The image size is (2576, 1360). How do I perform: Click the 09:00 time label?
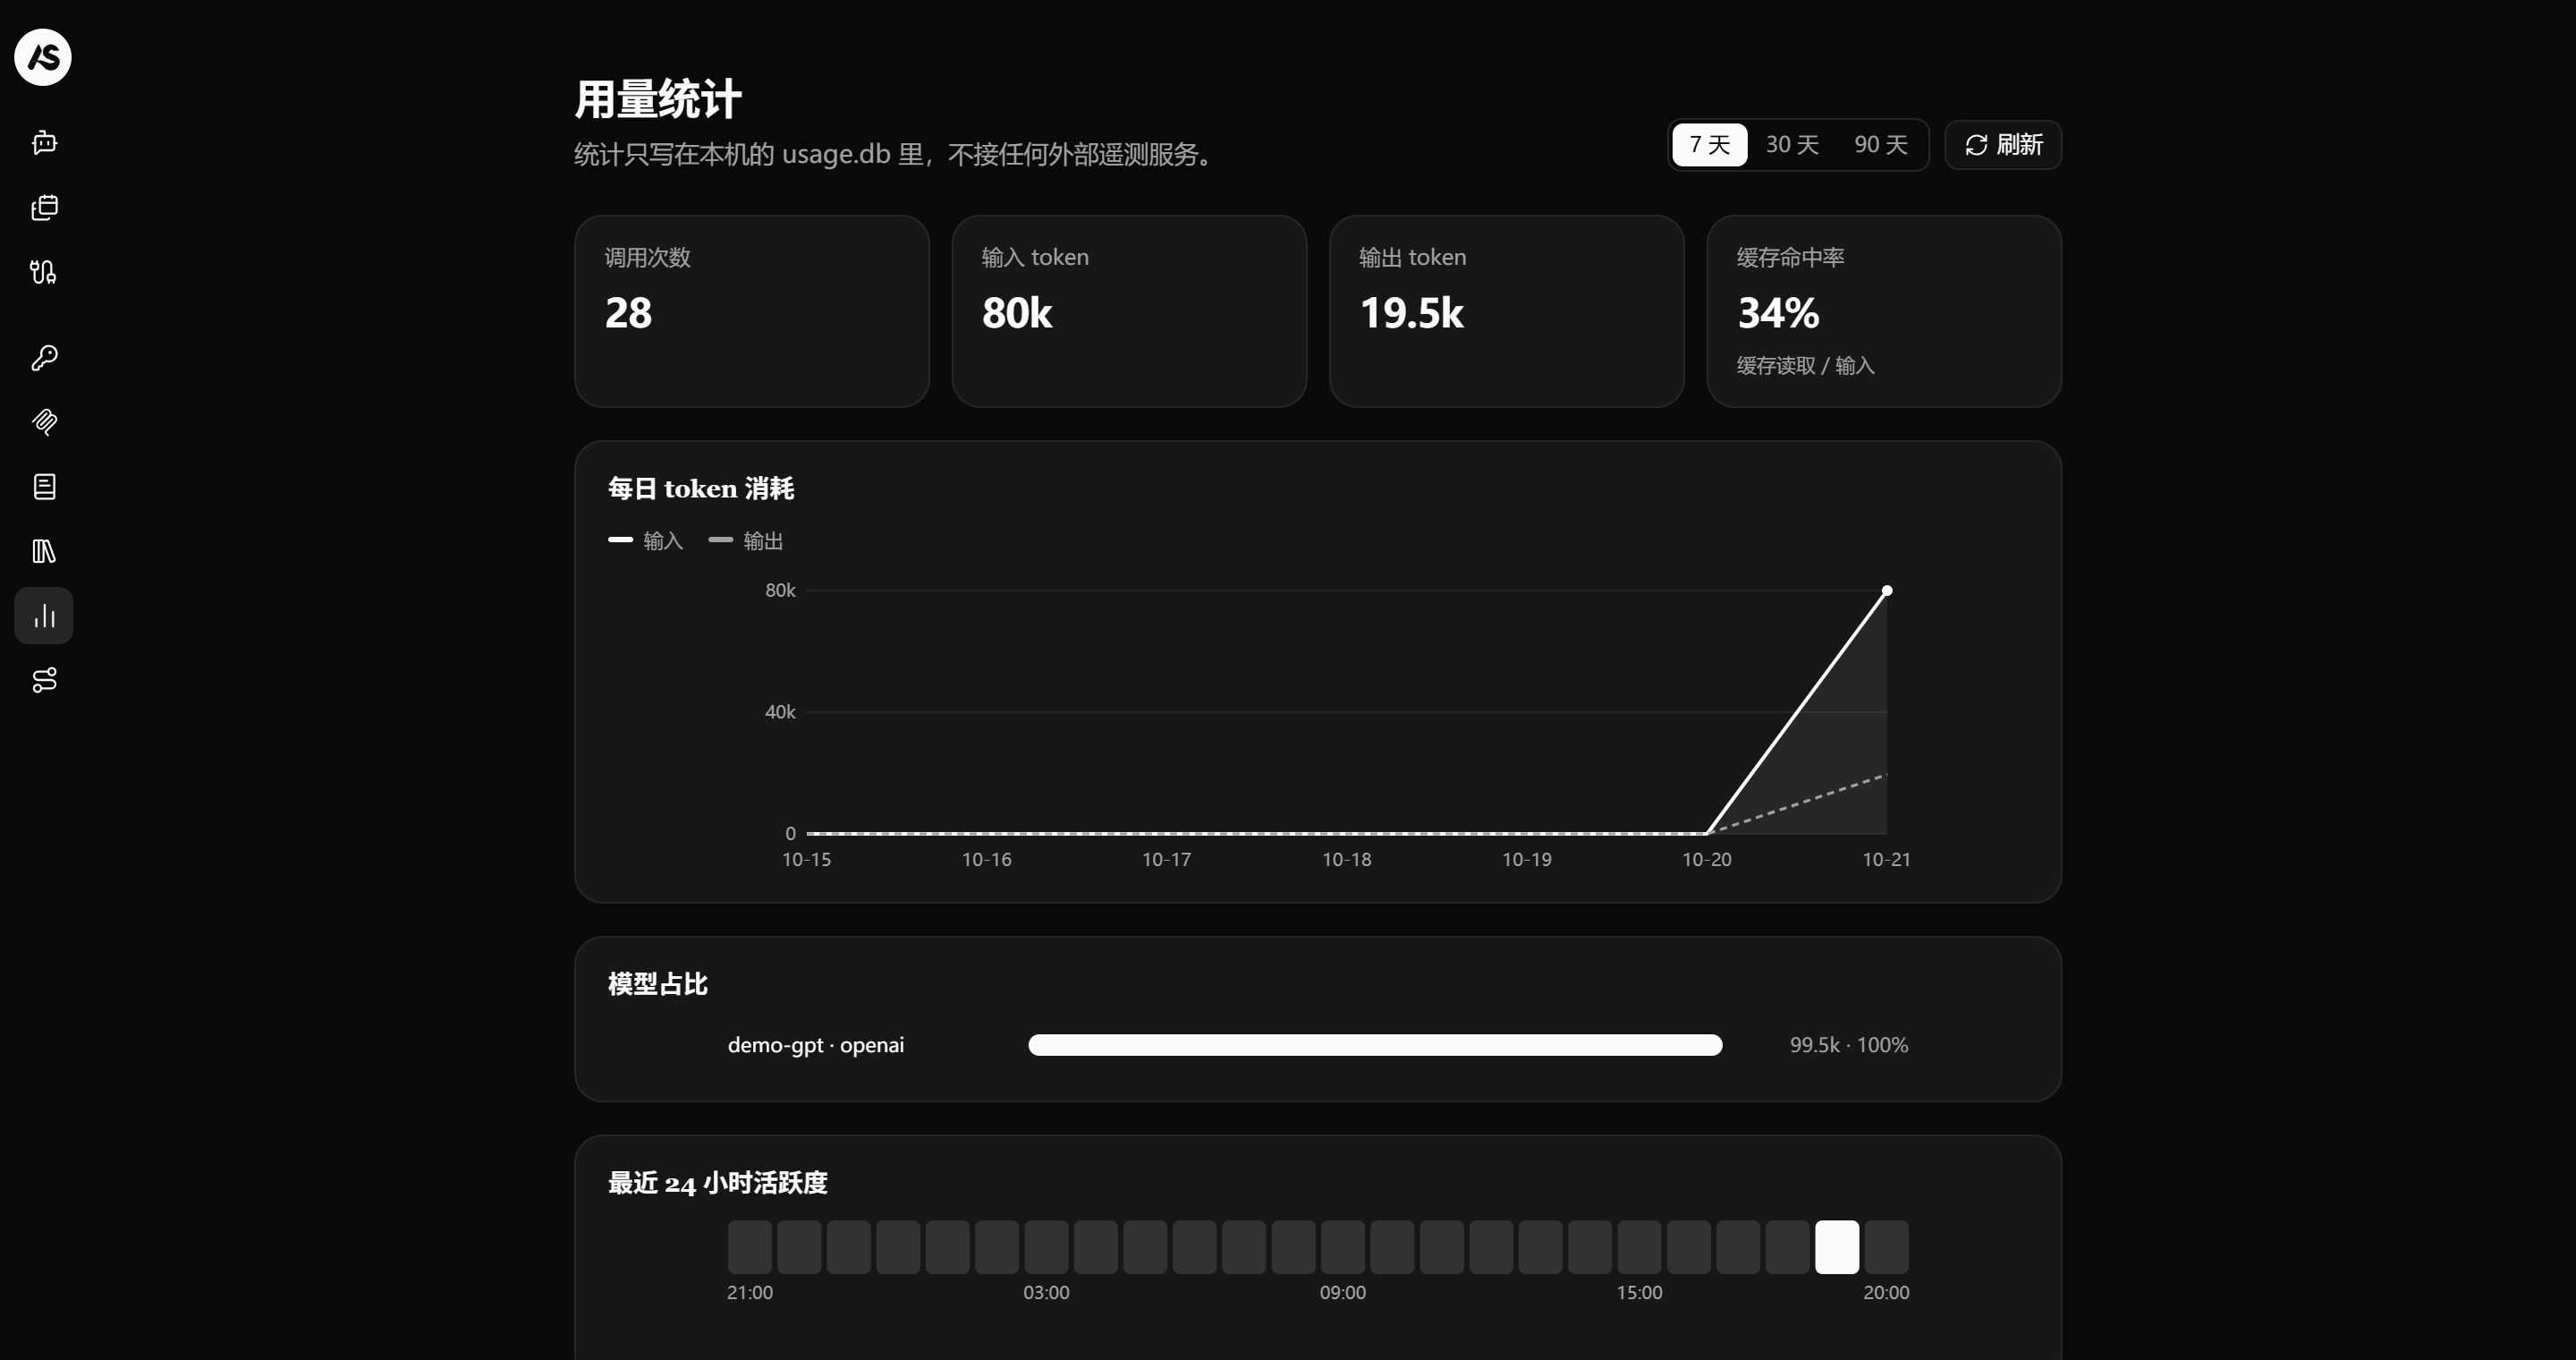pos(1342,1293)
